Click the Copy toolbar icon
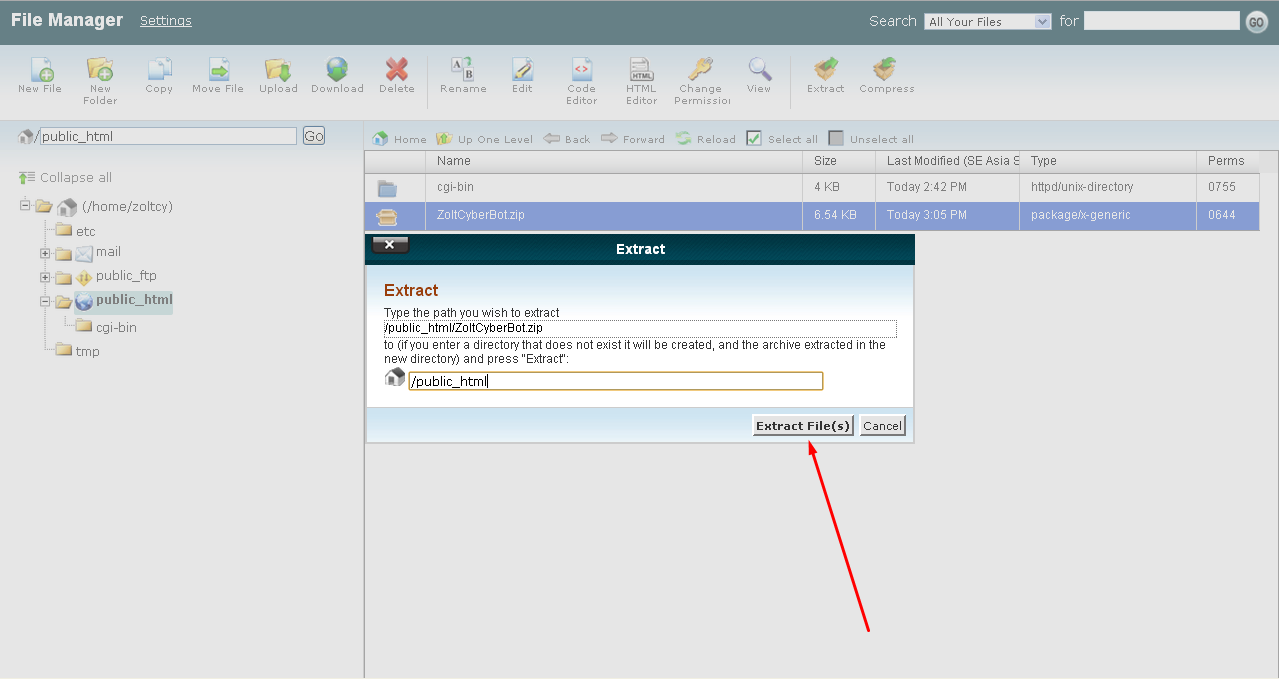The height and width of the screenshot is (680, 1279). [x=159, y=69]
